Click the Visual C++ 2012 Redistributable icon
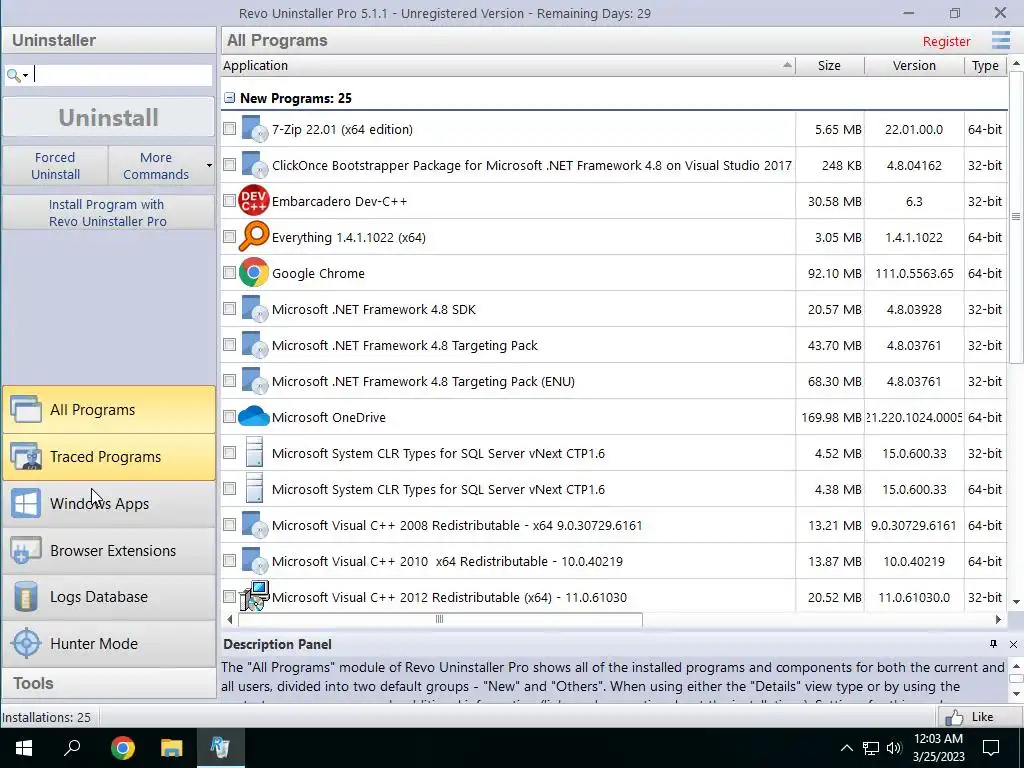 click(254, 596)
